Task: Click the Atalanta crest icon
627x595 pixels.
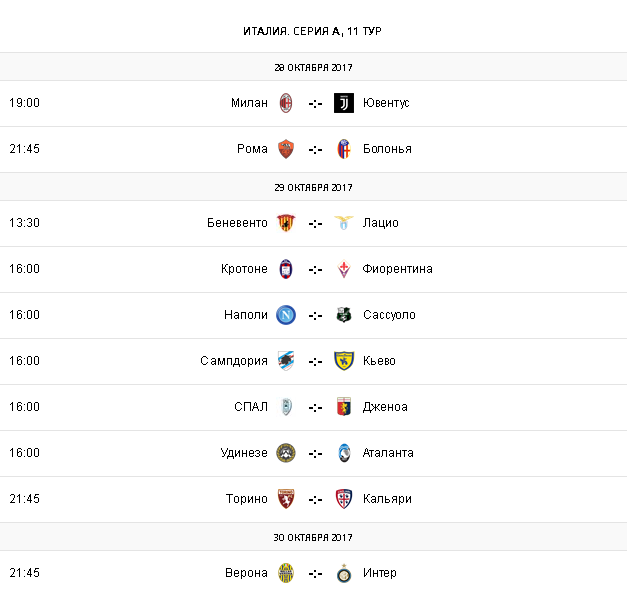Action: [x=344, y=453]
